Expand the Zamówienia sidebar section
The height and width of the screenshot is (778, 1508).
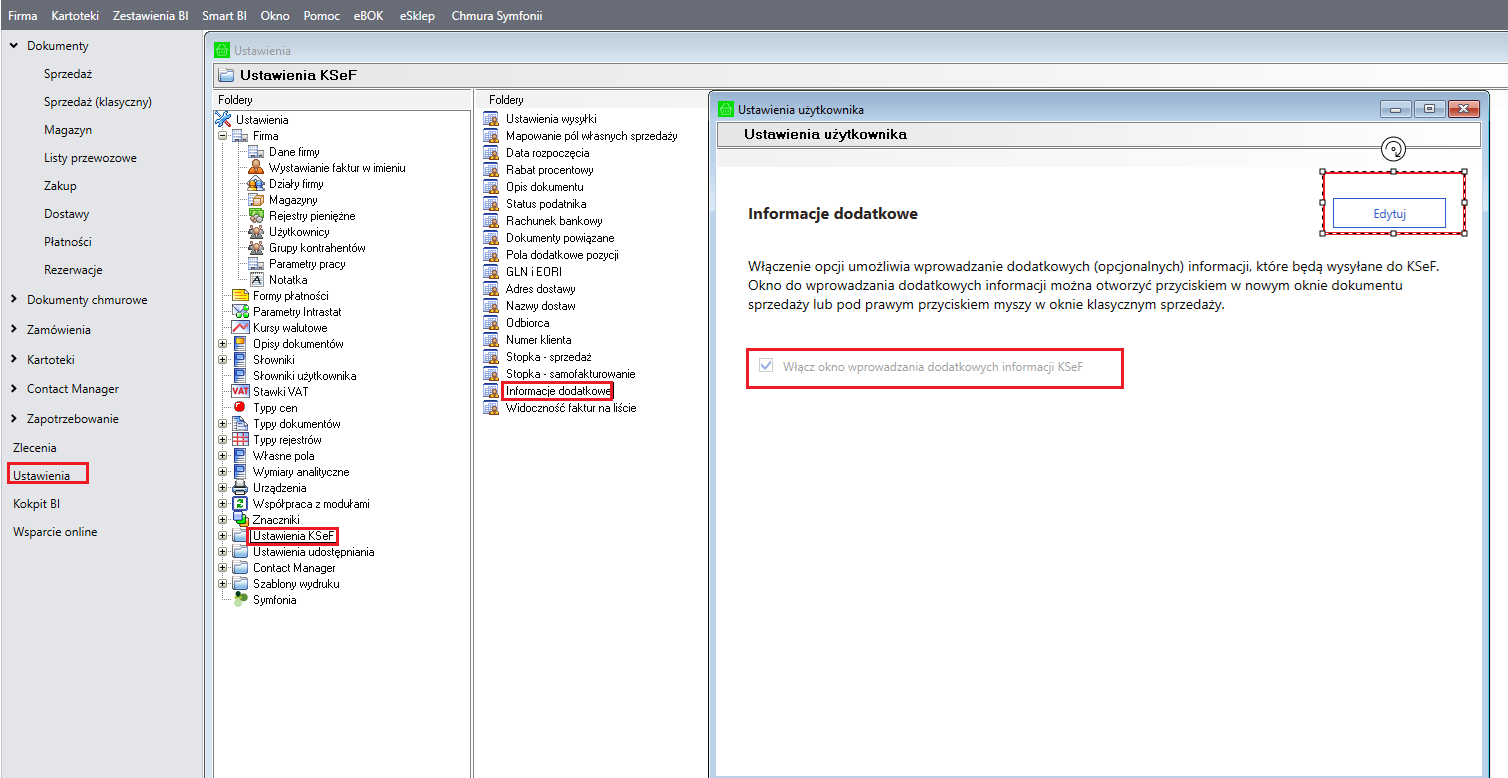pos(14,330)
